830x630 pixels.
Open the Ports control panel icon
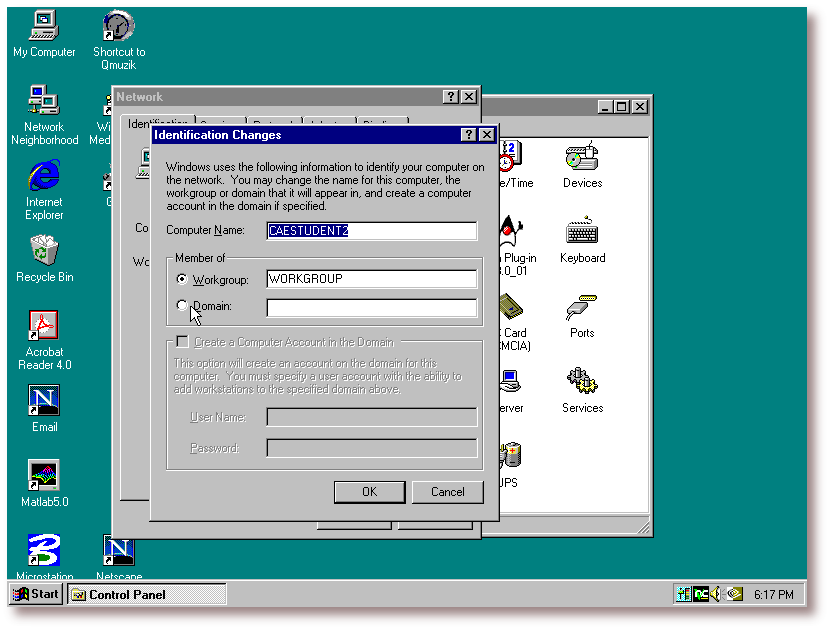point(582,308)
